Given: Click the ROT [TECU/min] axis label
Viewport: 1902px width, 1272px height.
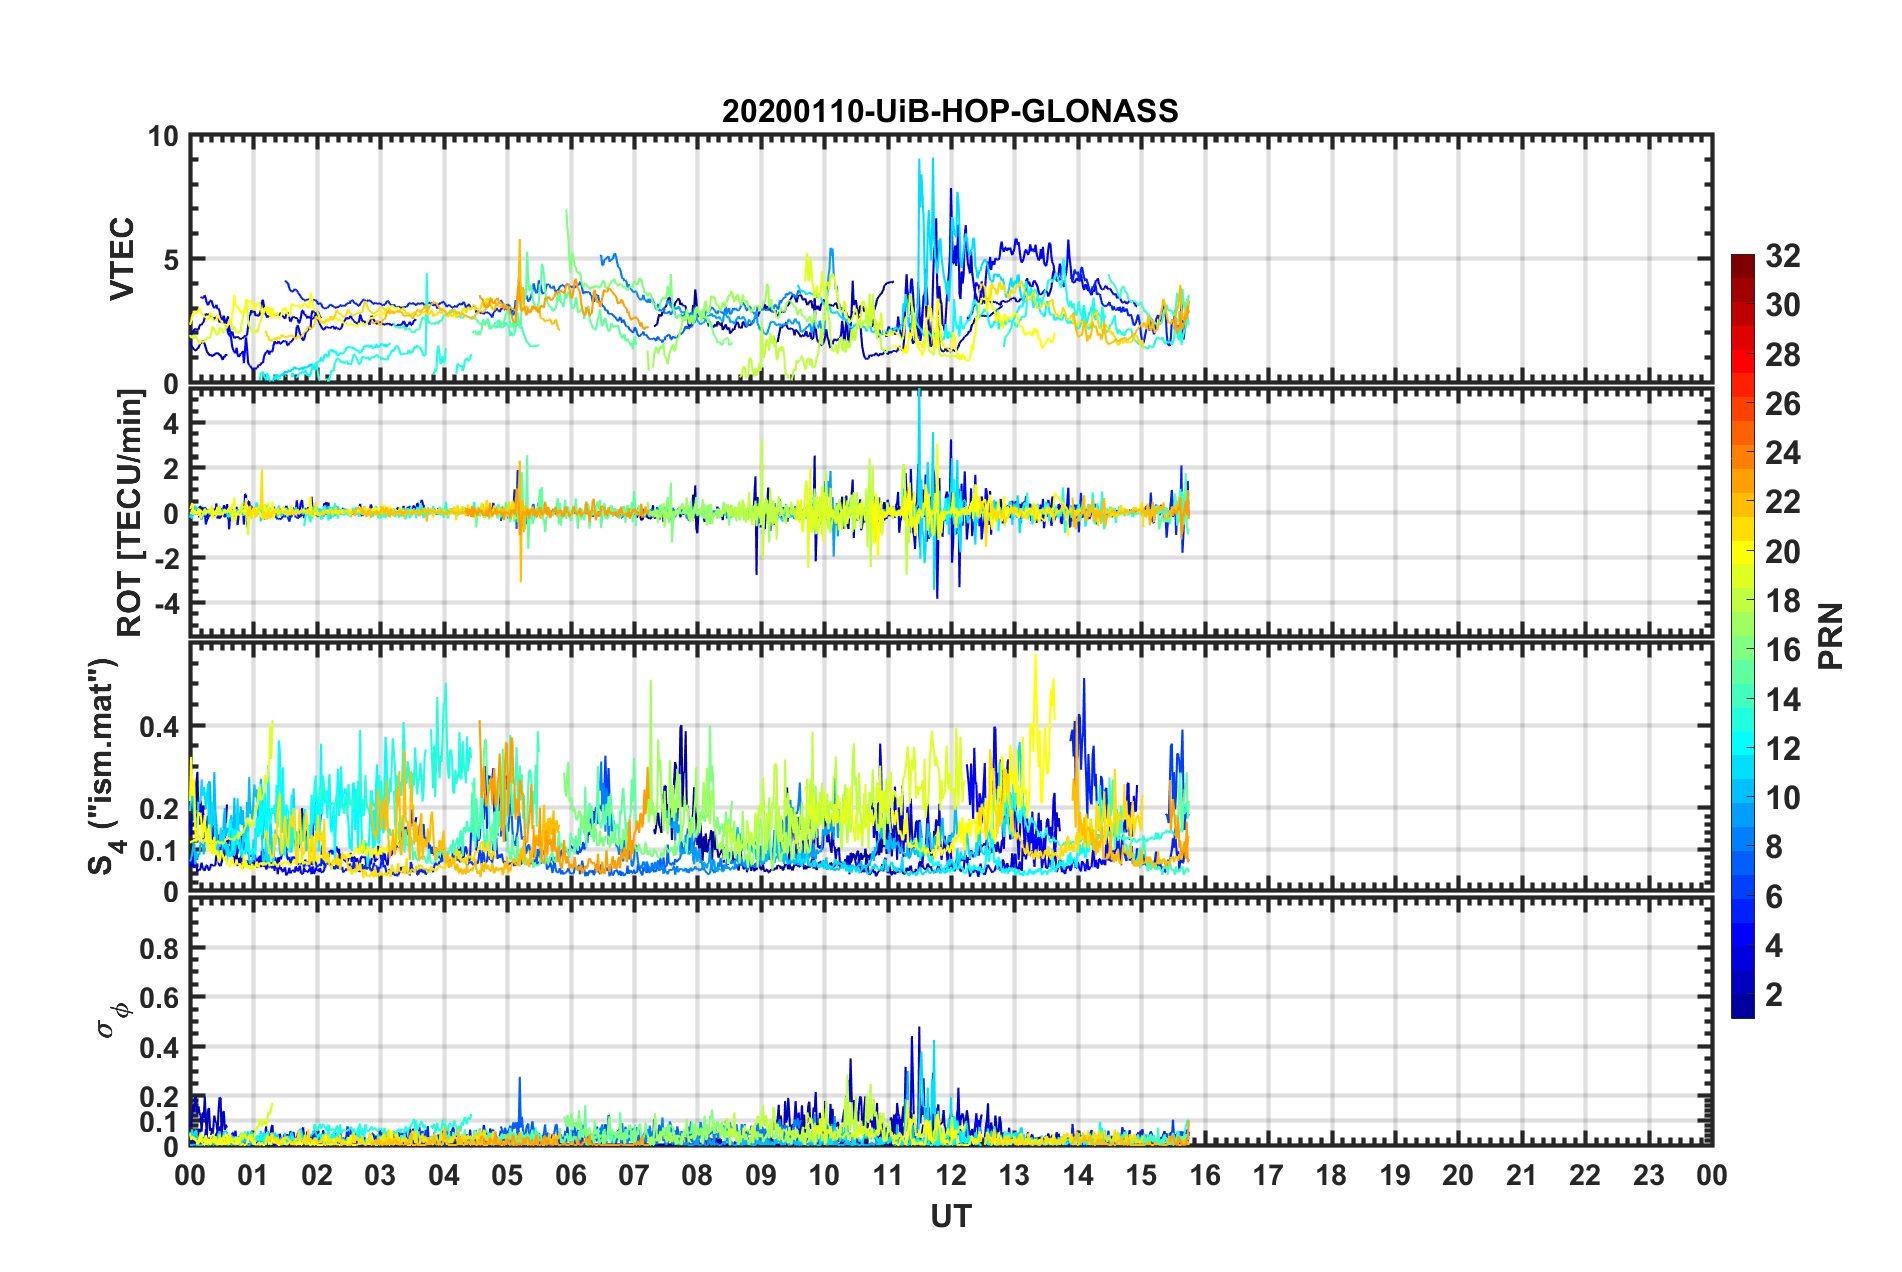Looking at the screenshot, I should [130, 513].
